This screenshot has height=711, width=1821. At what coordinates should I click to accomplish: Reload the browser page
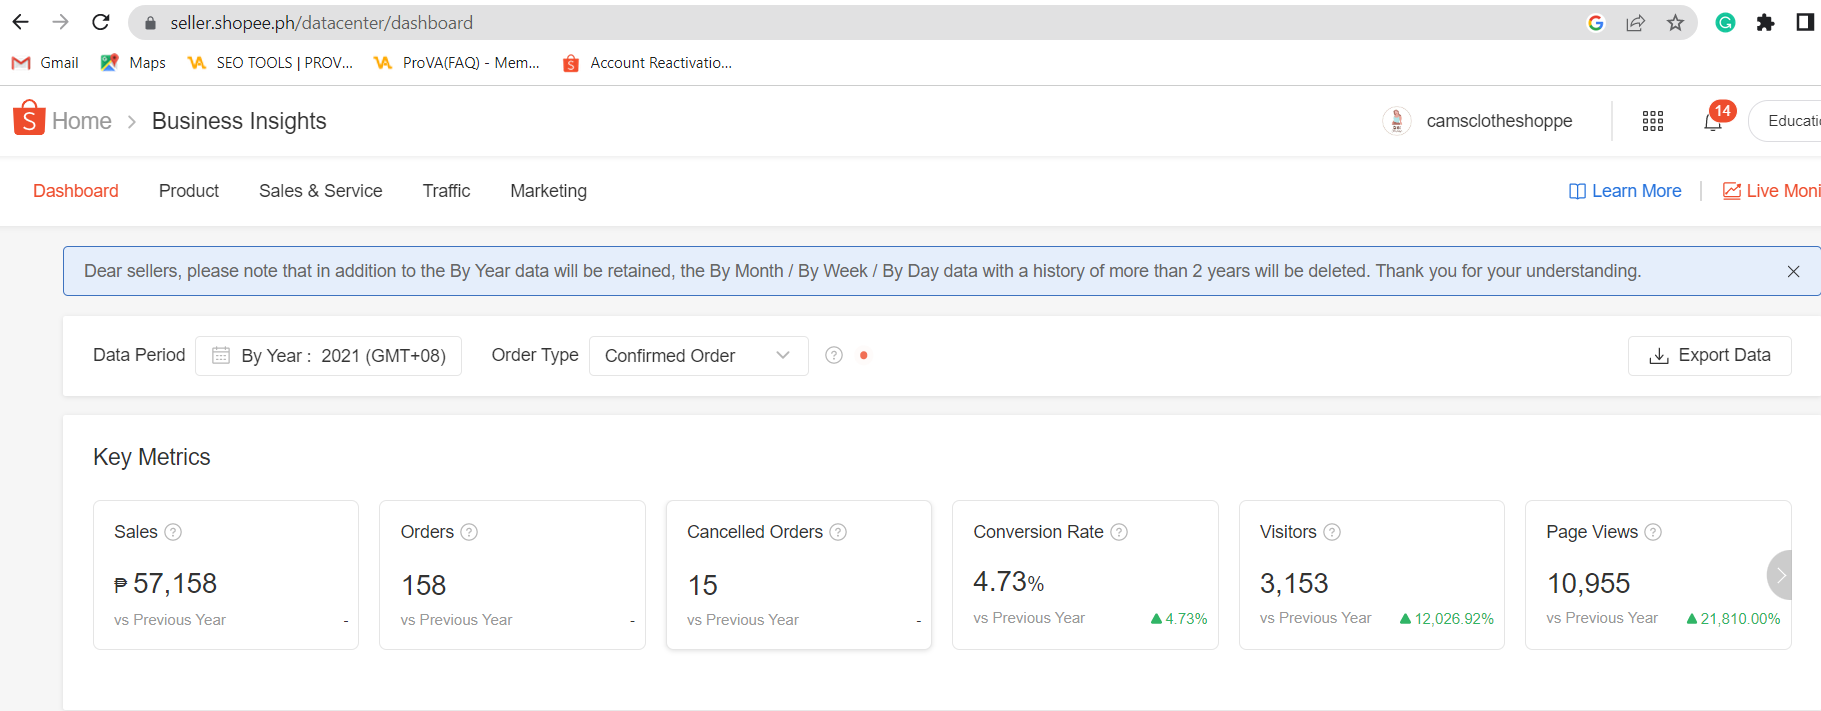(101, 22)
